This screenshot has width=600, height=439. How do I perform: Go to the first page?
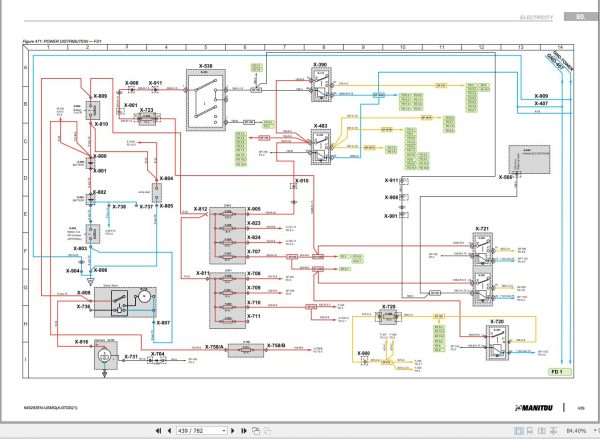click(158, 431)
